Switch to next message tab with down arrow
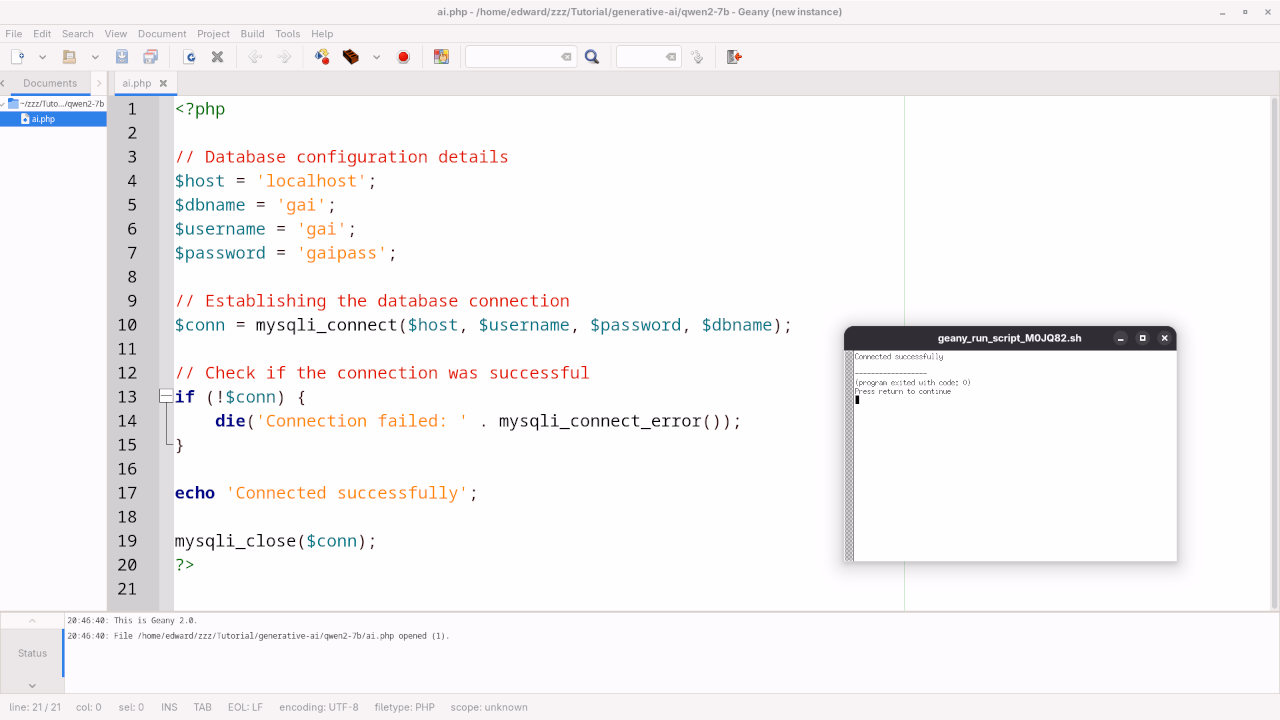 32,685
